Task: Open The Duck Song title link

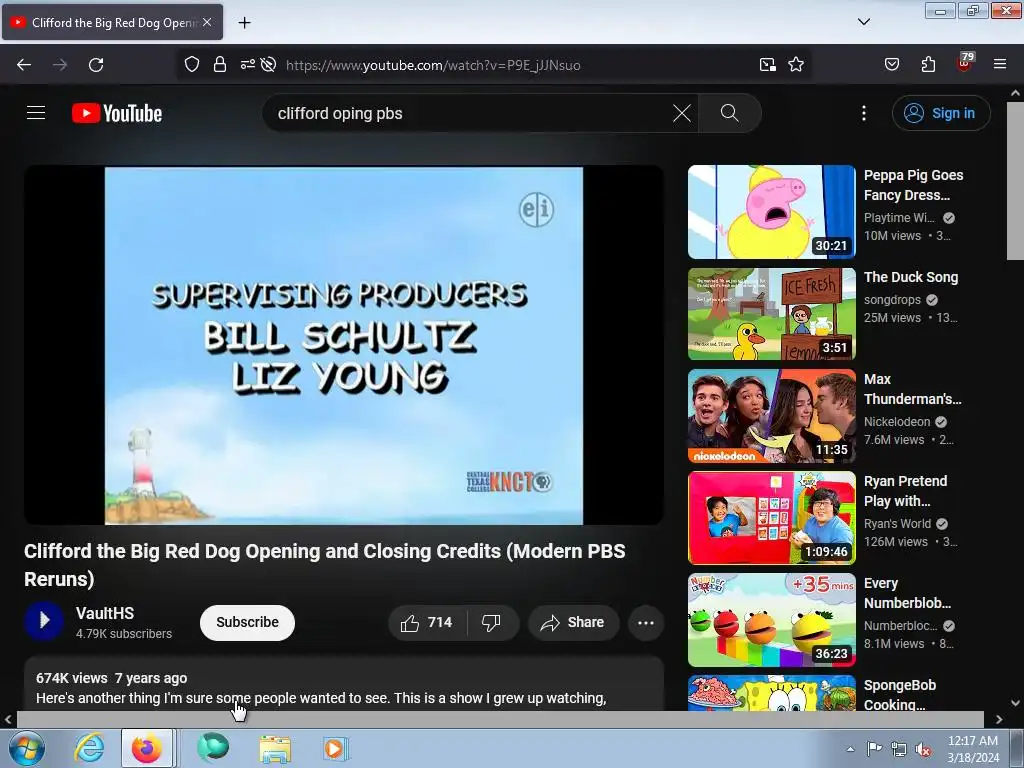Action: (x=910, y=277)
